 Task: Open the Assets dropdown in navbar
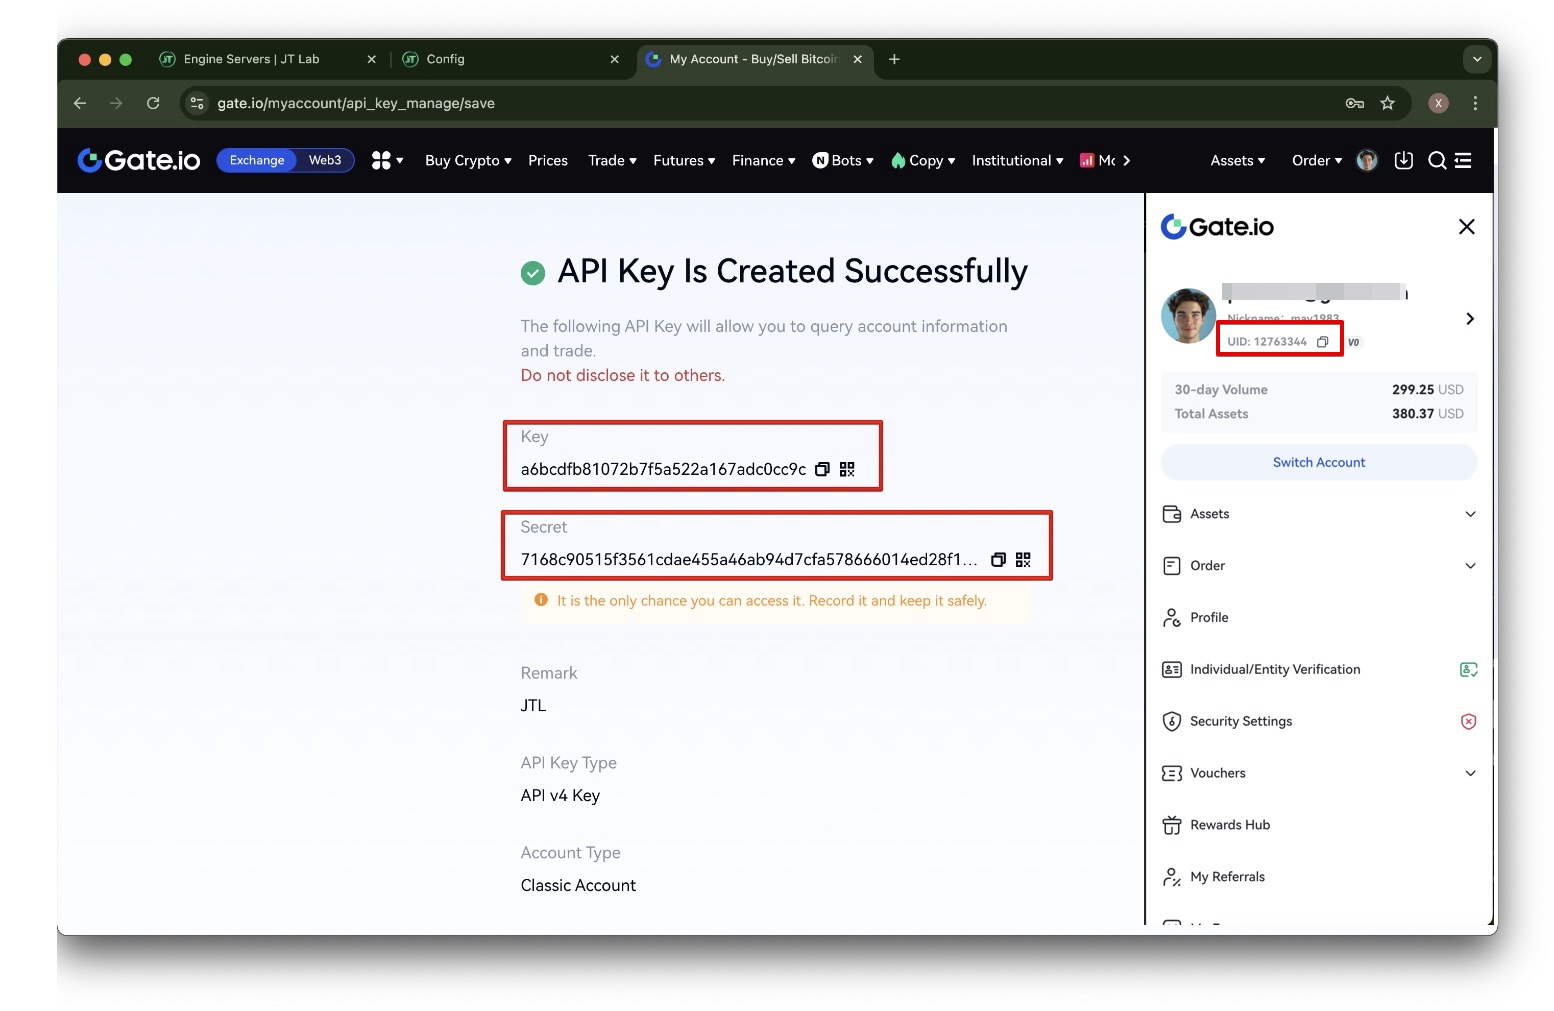coord(1238,160)
